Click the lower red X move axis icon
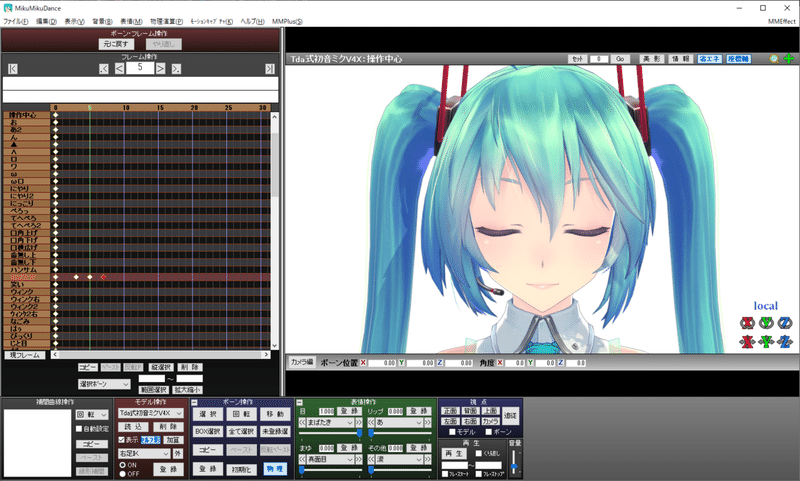 click(747, 342)
